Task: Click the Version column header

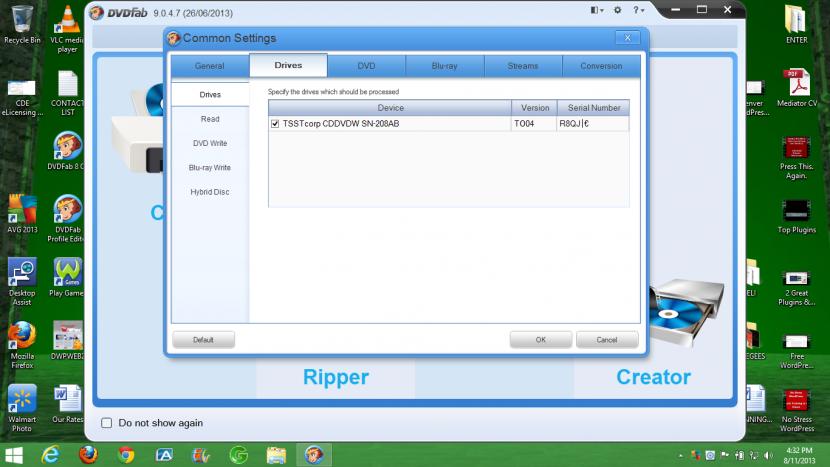Action: tap(535, 108)
